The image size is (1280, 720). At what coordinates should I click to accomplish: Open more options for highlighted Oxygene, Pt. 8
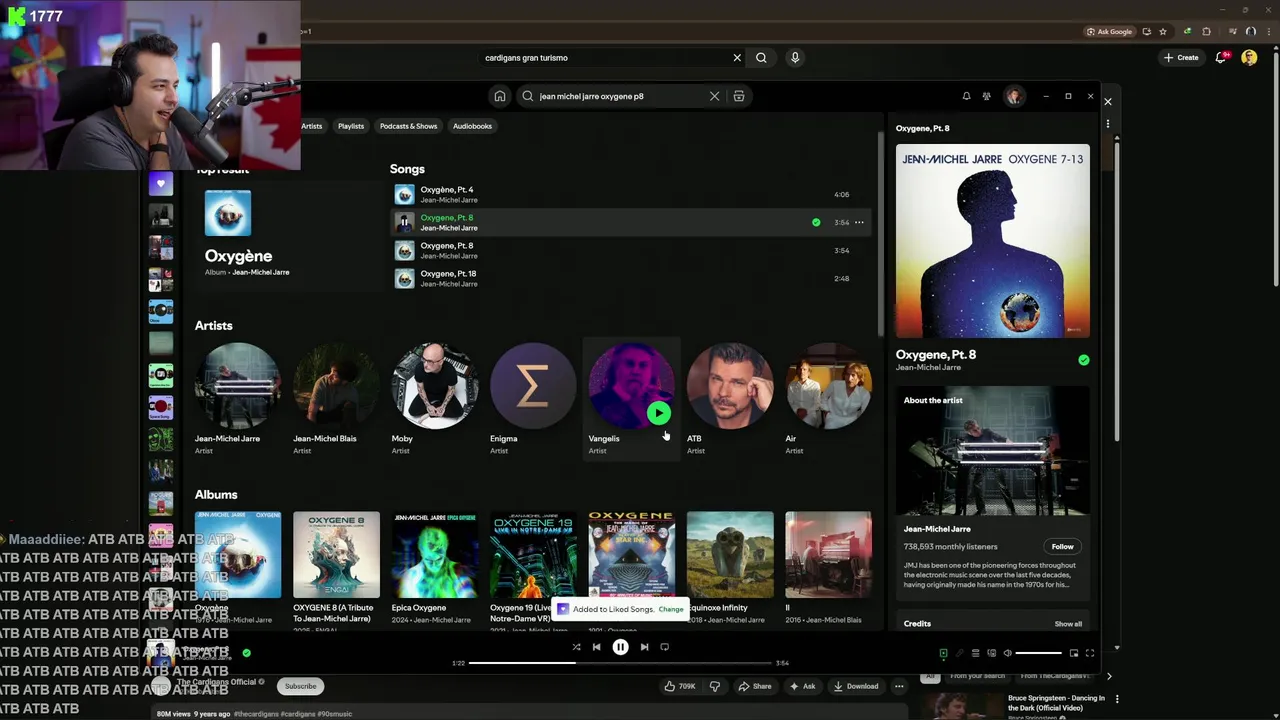(859, 222)
